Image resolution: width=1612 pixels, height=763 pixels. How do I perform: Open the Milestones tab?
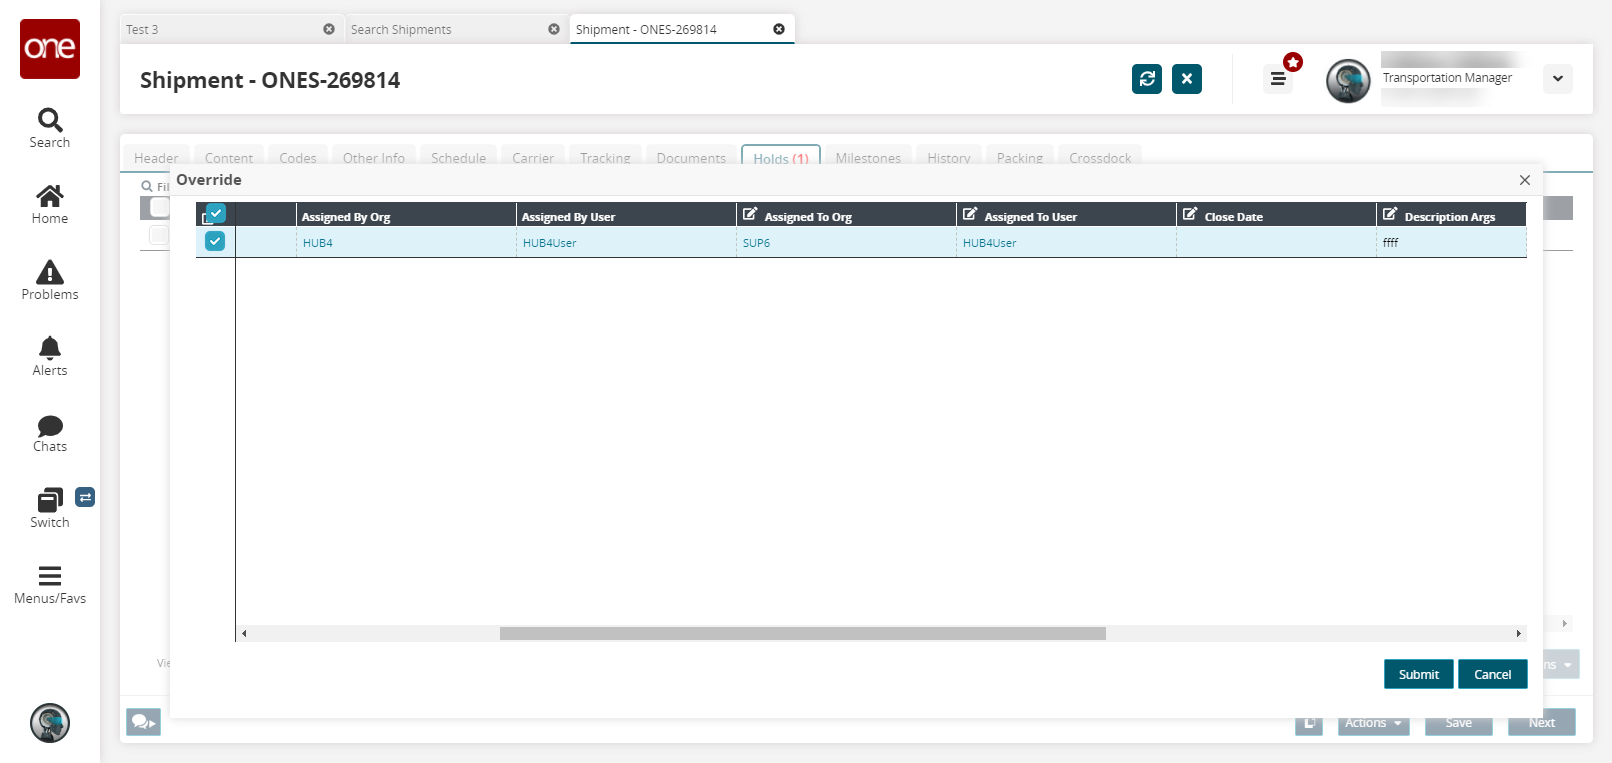pyautogui.click(x=868, y=157)
